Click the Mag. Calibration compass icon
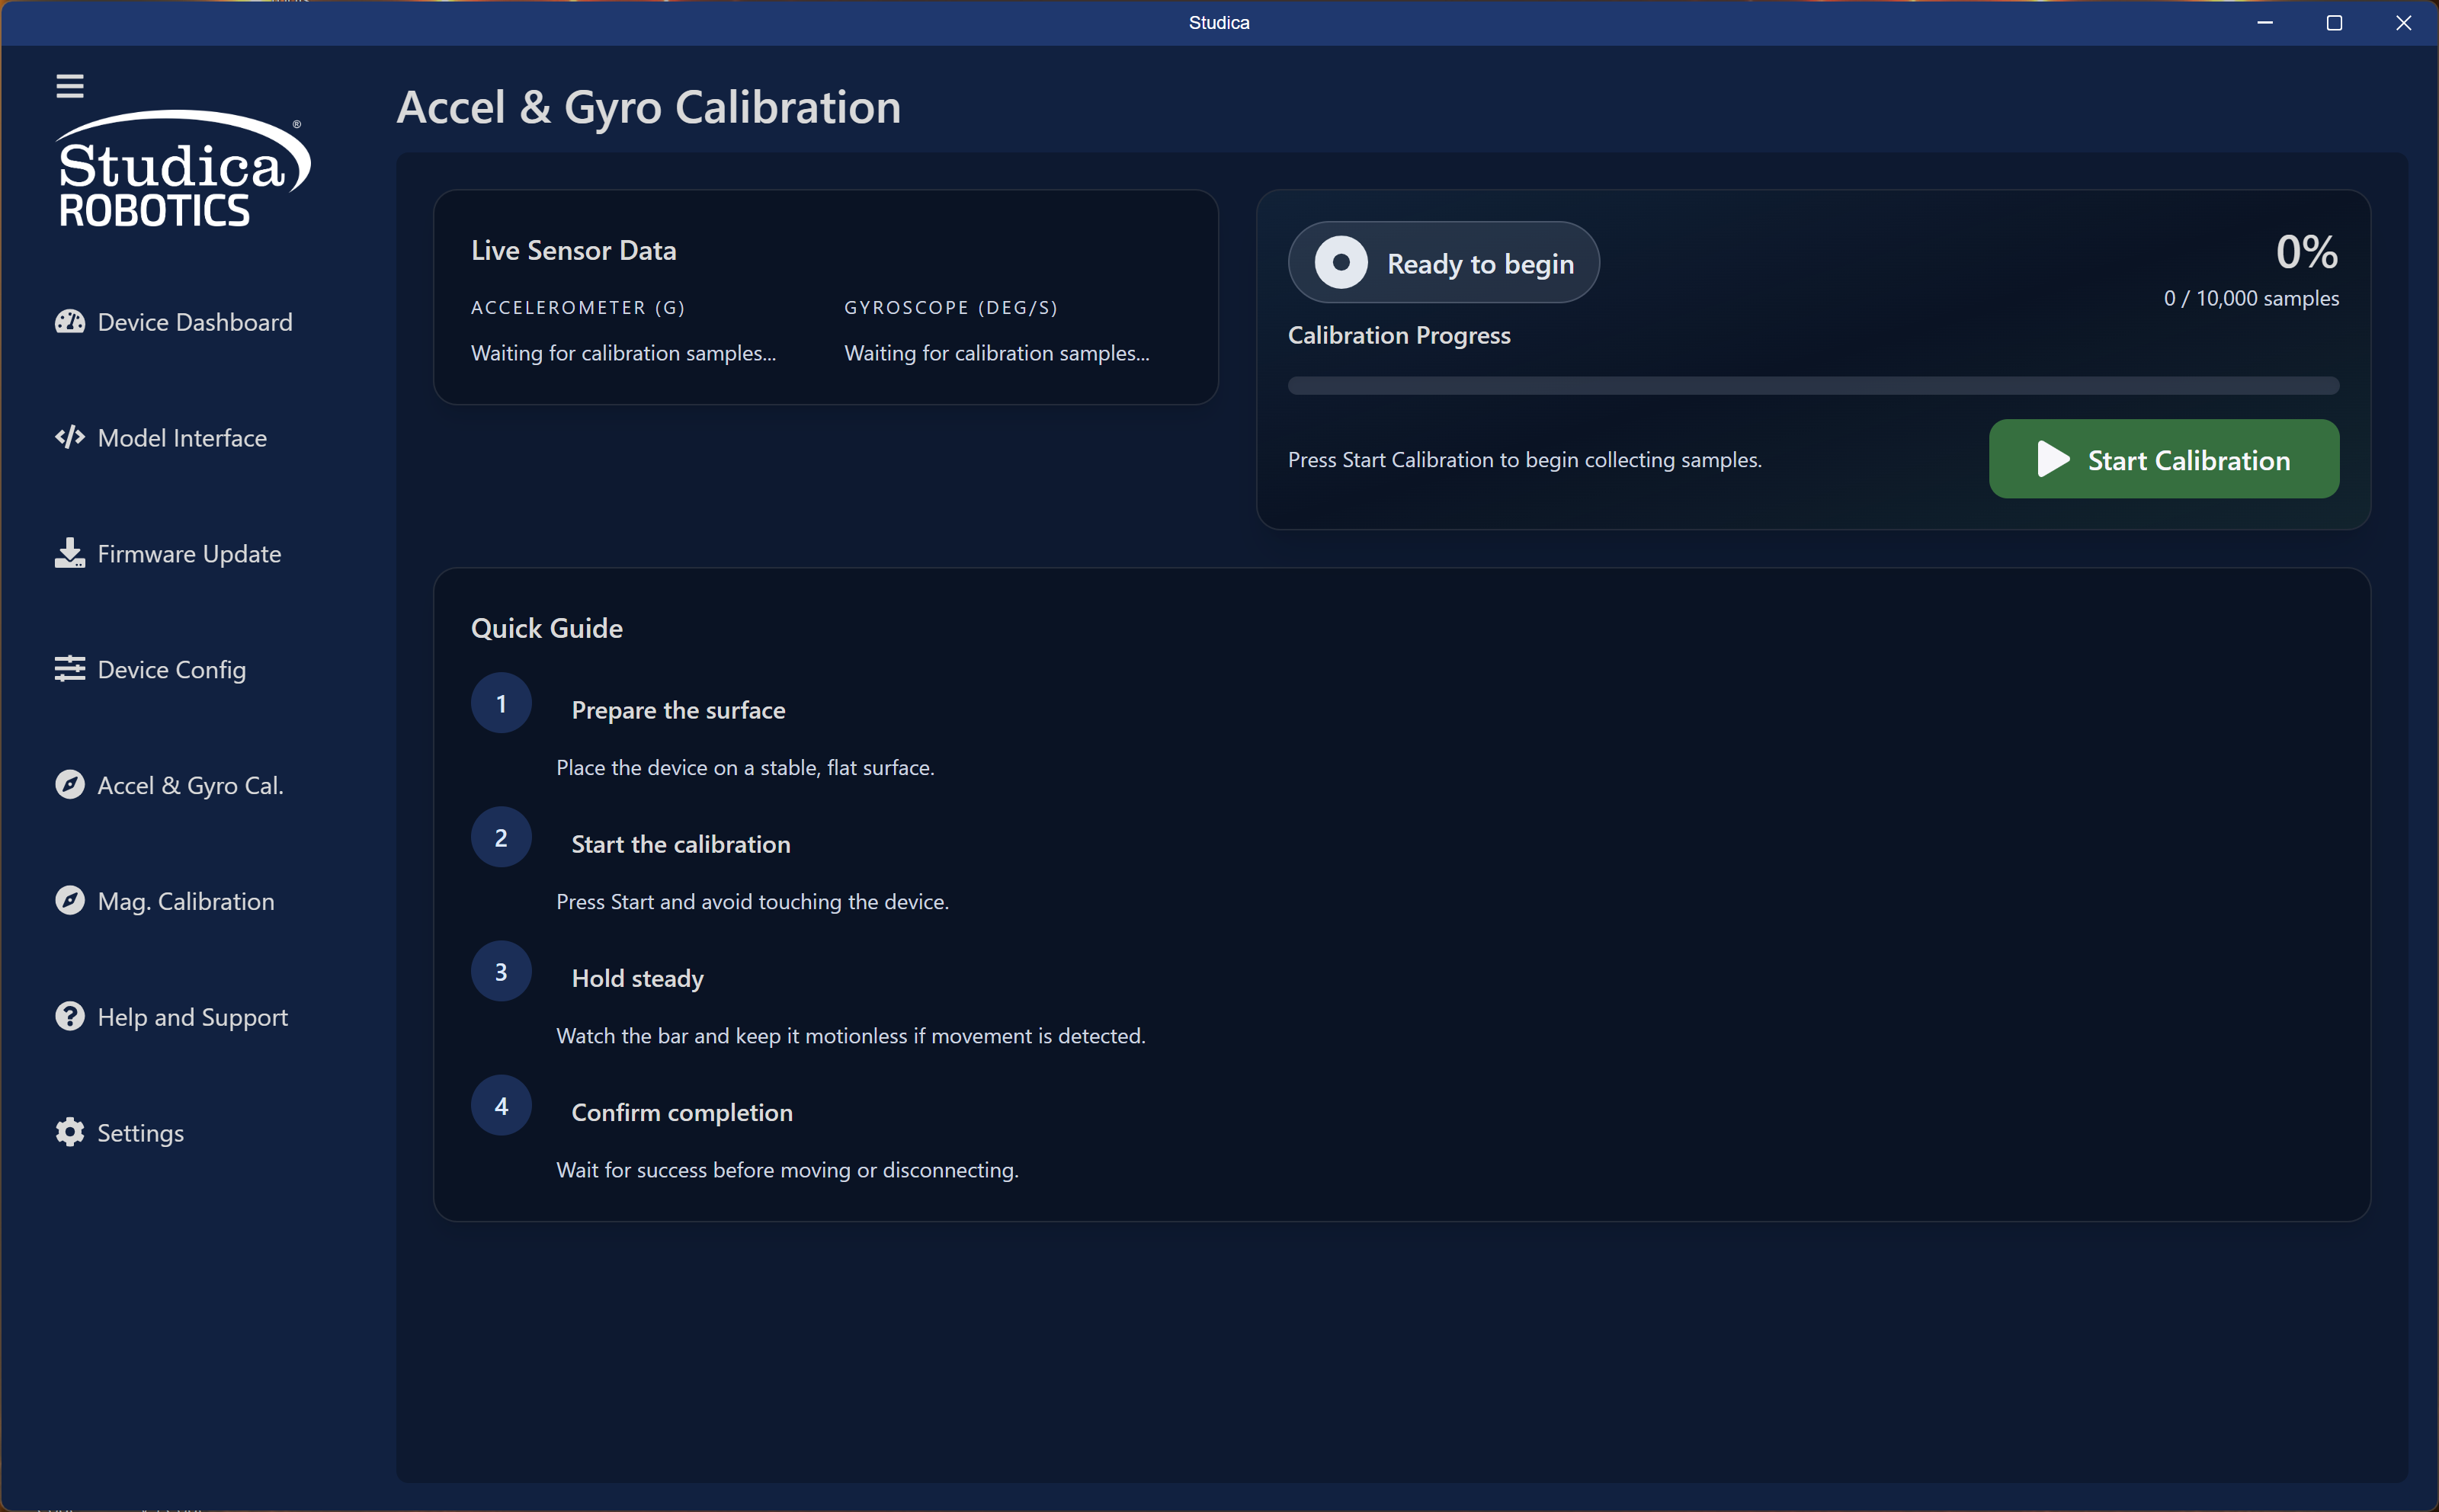 (x=69, y=900)
